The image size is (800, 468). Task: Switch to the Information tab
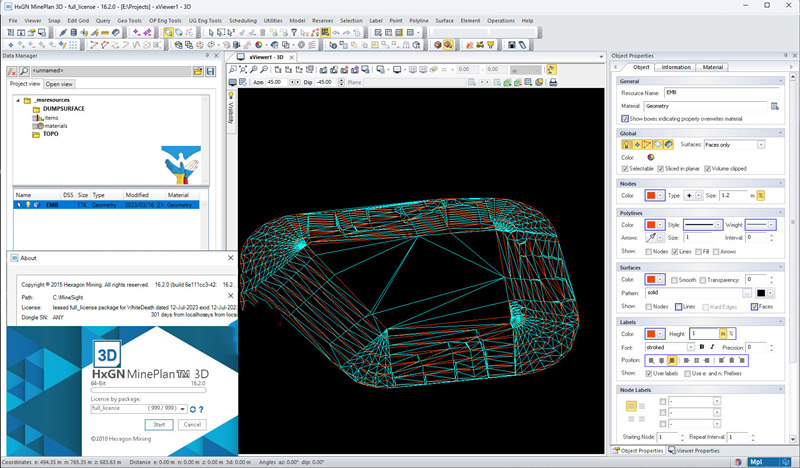coord(676,67)
